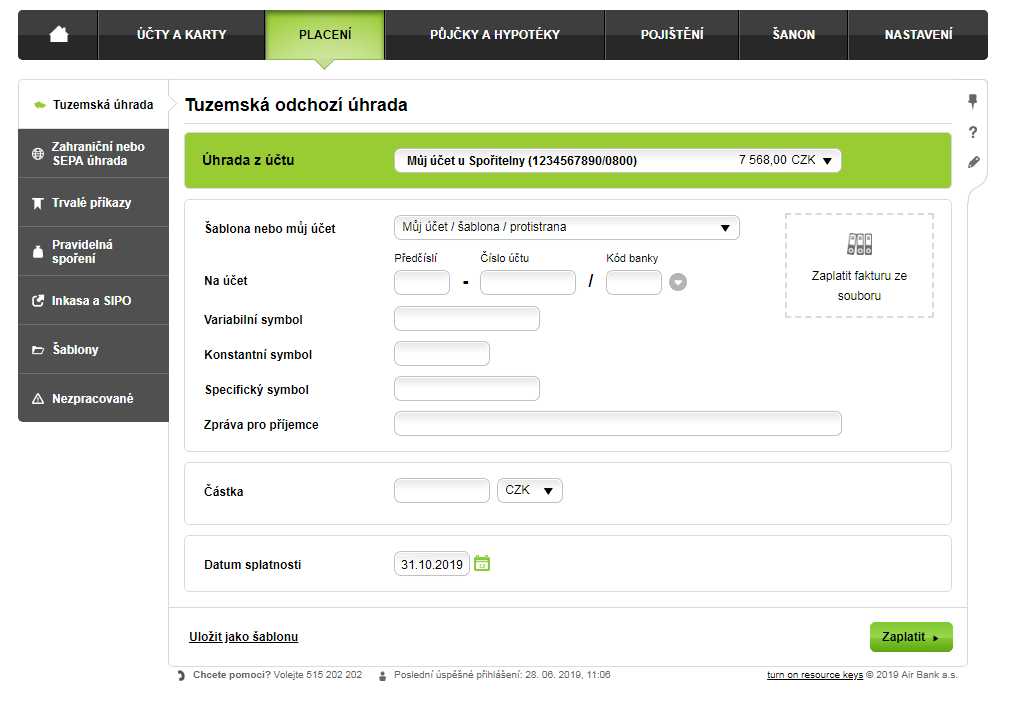
Task: Click turn on resource keys link
Action: coord(814,676)
